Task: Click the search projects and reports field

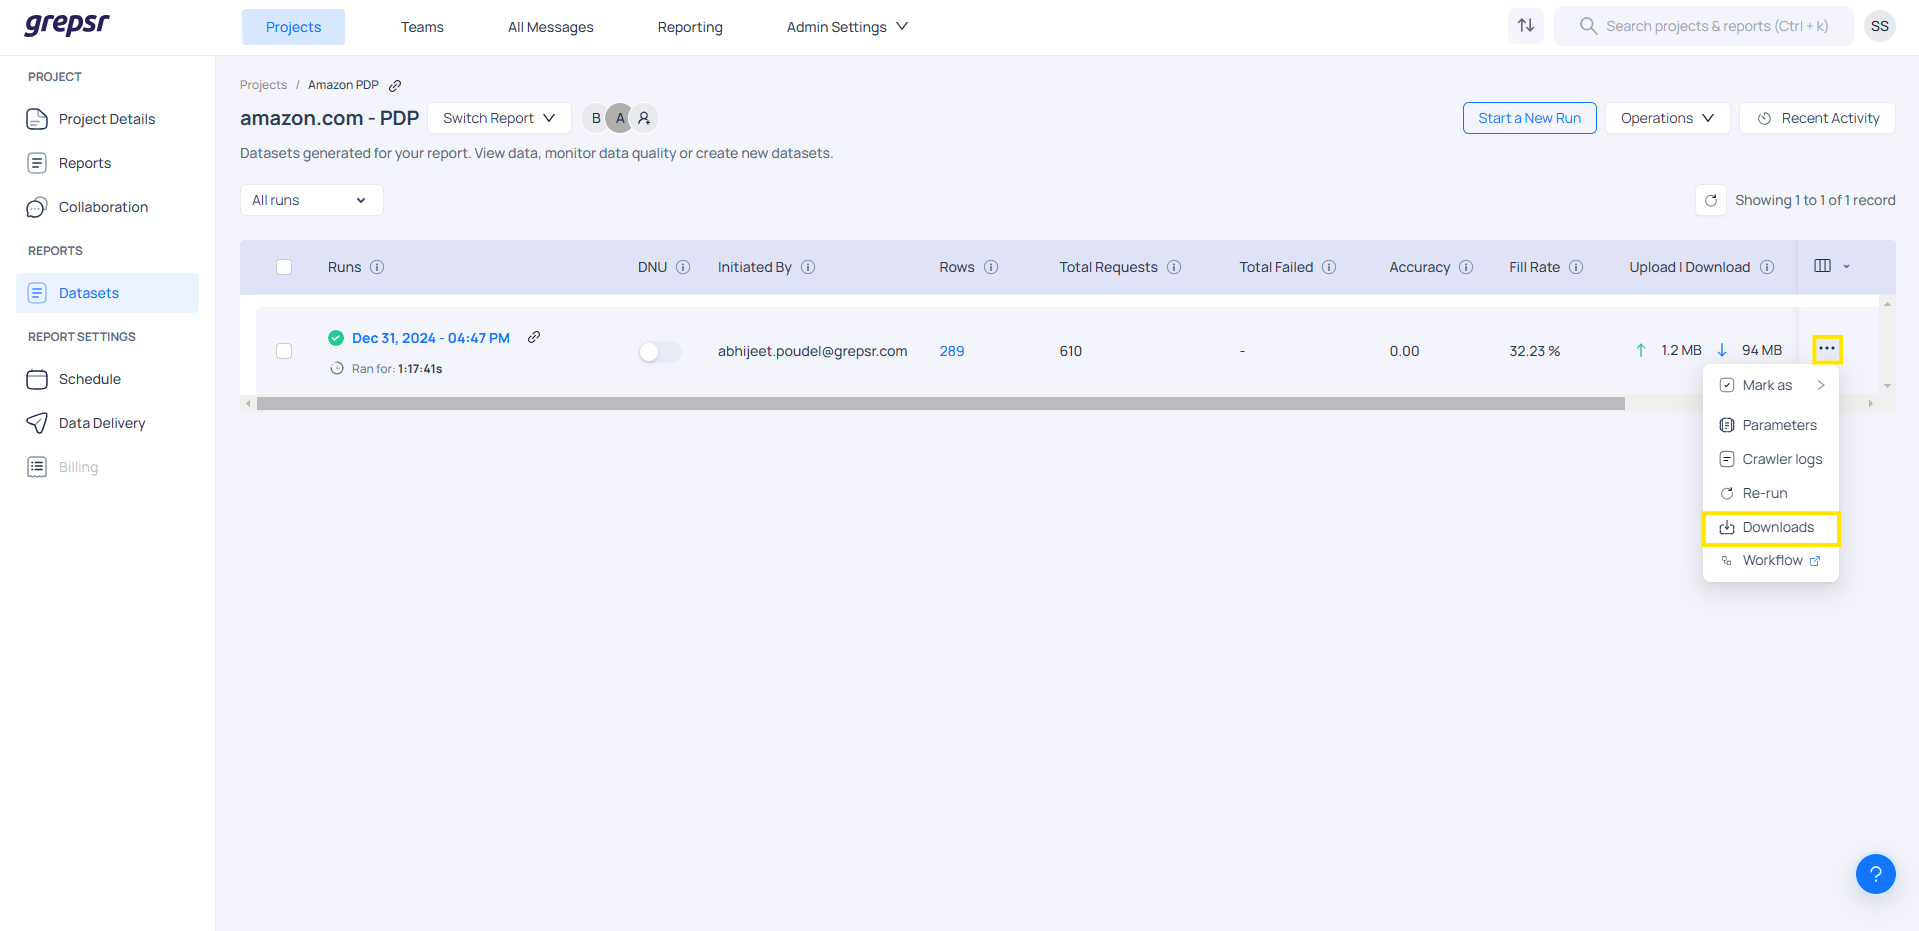Action: (1716, 26)
